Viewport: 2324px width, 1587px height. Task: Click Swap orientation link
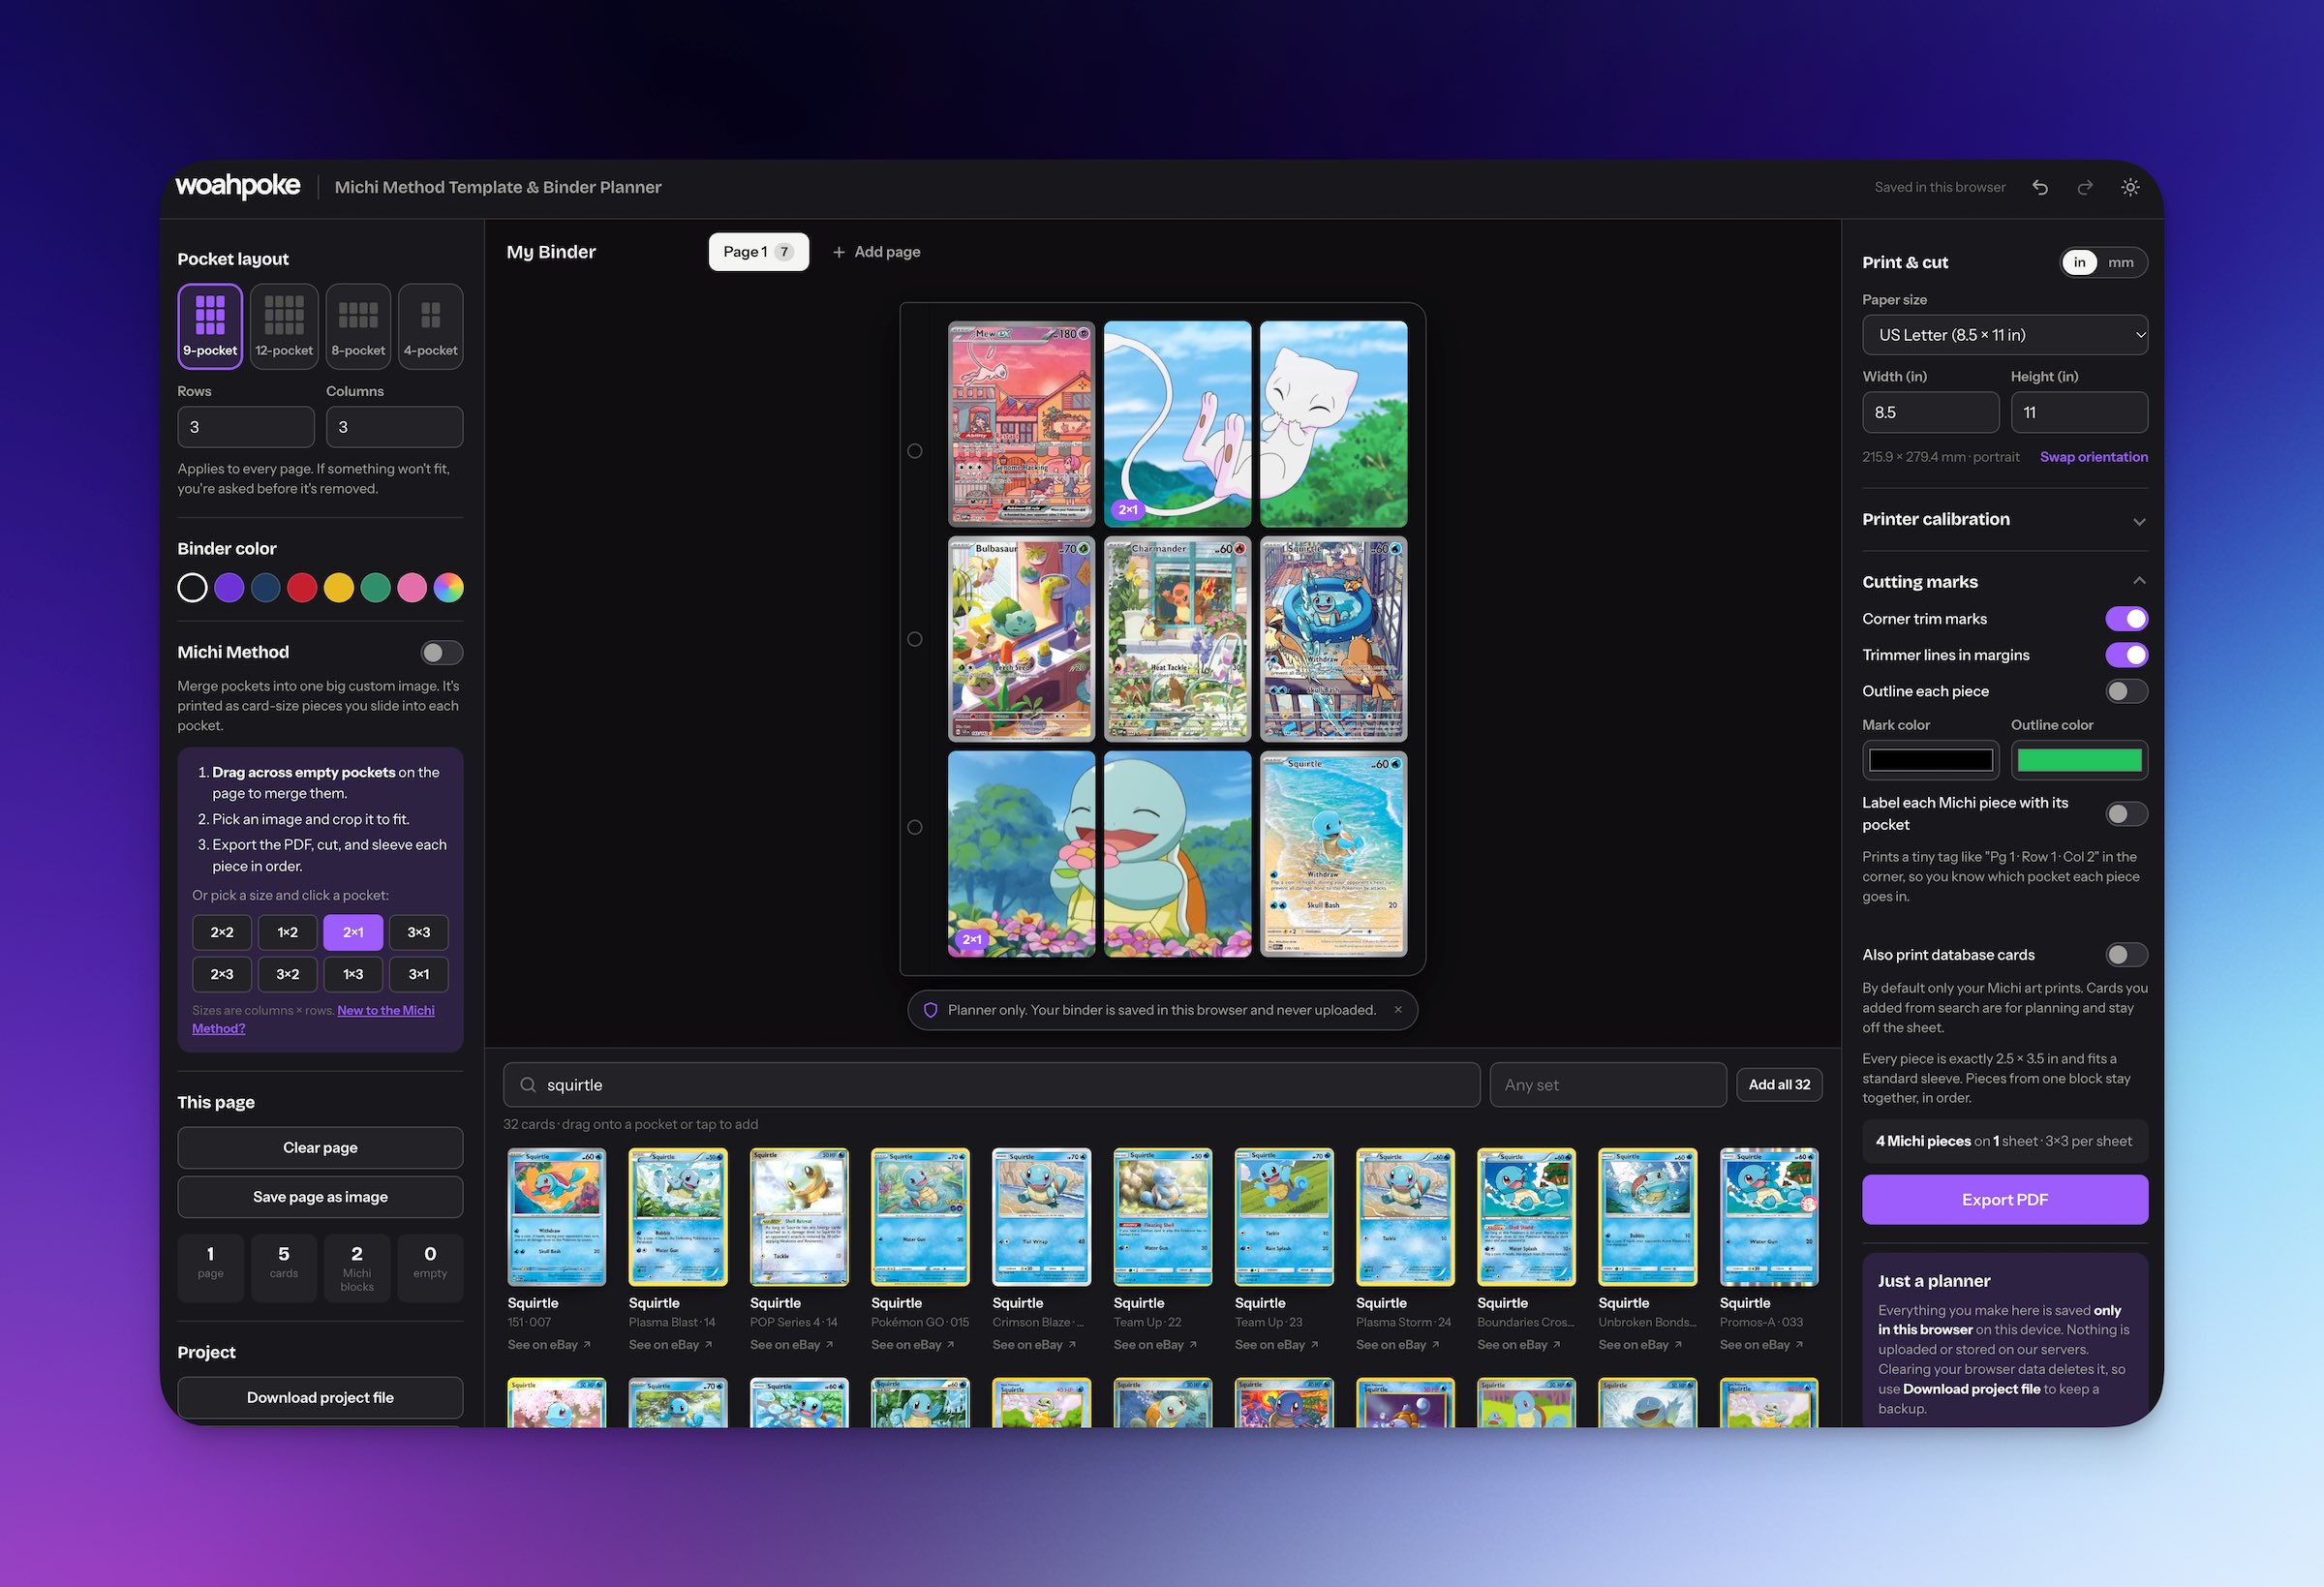[x=2093, y=457]
